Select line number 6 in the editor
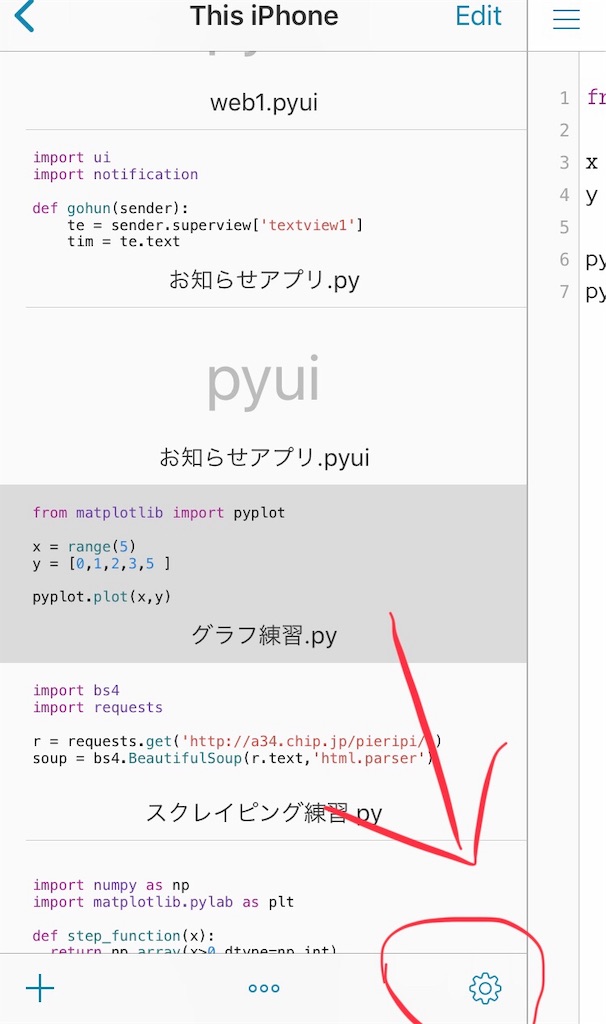This screenshot has width=606, height=1024. (x=564, y=259)
